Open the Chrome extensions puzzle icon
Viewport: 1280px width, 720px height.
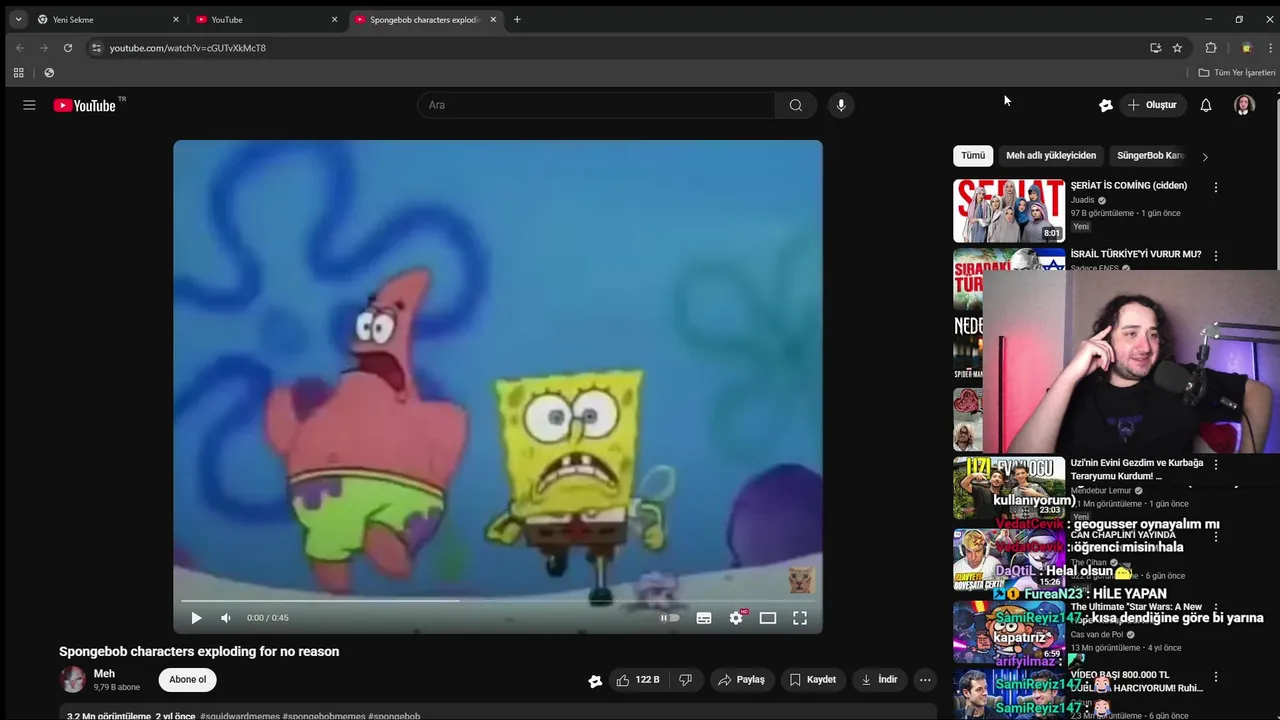point(1211,47)
